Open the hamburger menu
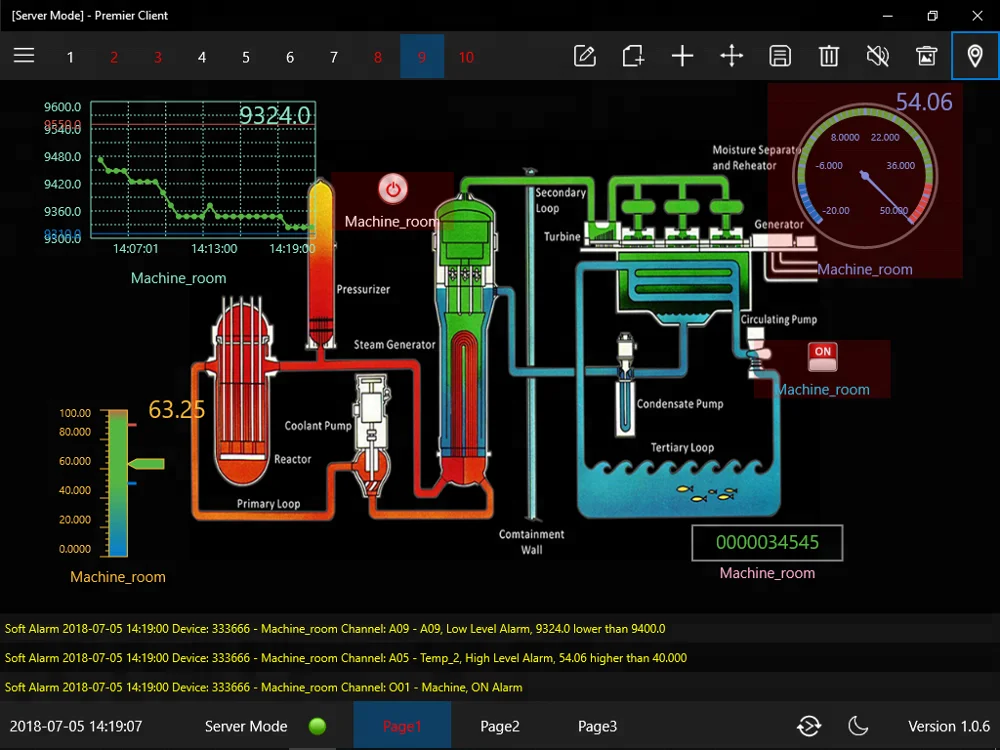Screen dimensions: 1000x750 coord(24,56)
